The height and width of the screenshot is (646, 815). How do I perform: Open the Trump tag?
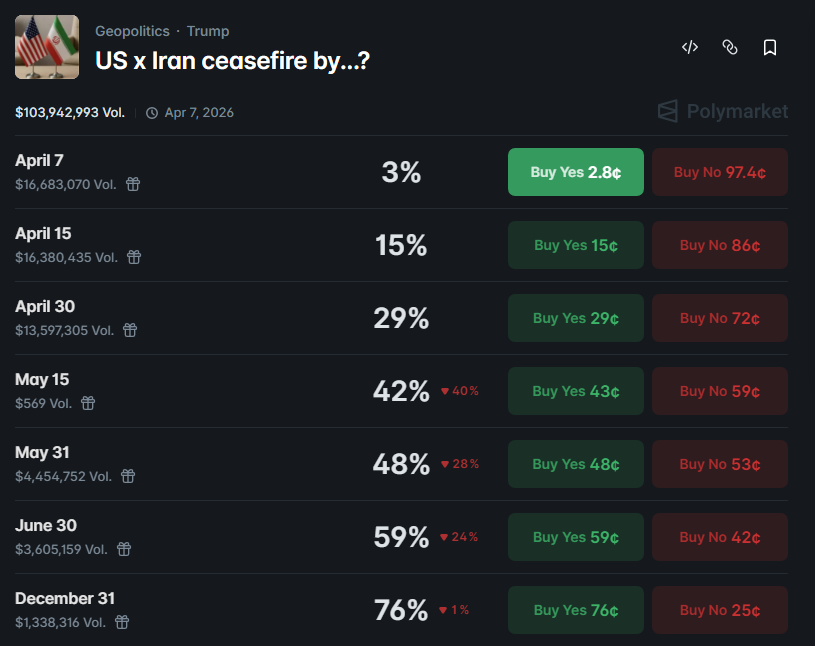(x=208, y=31)
